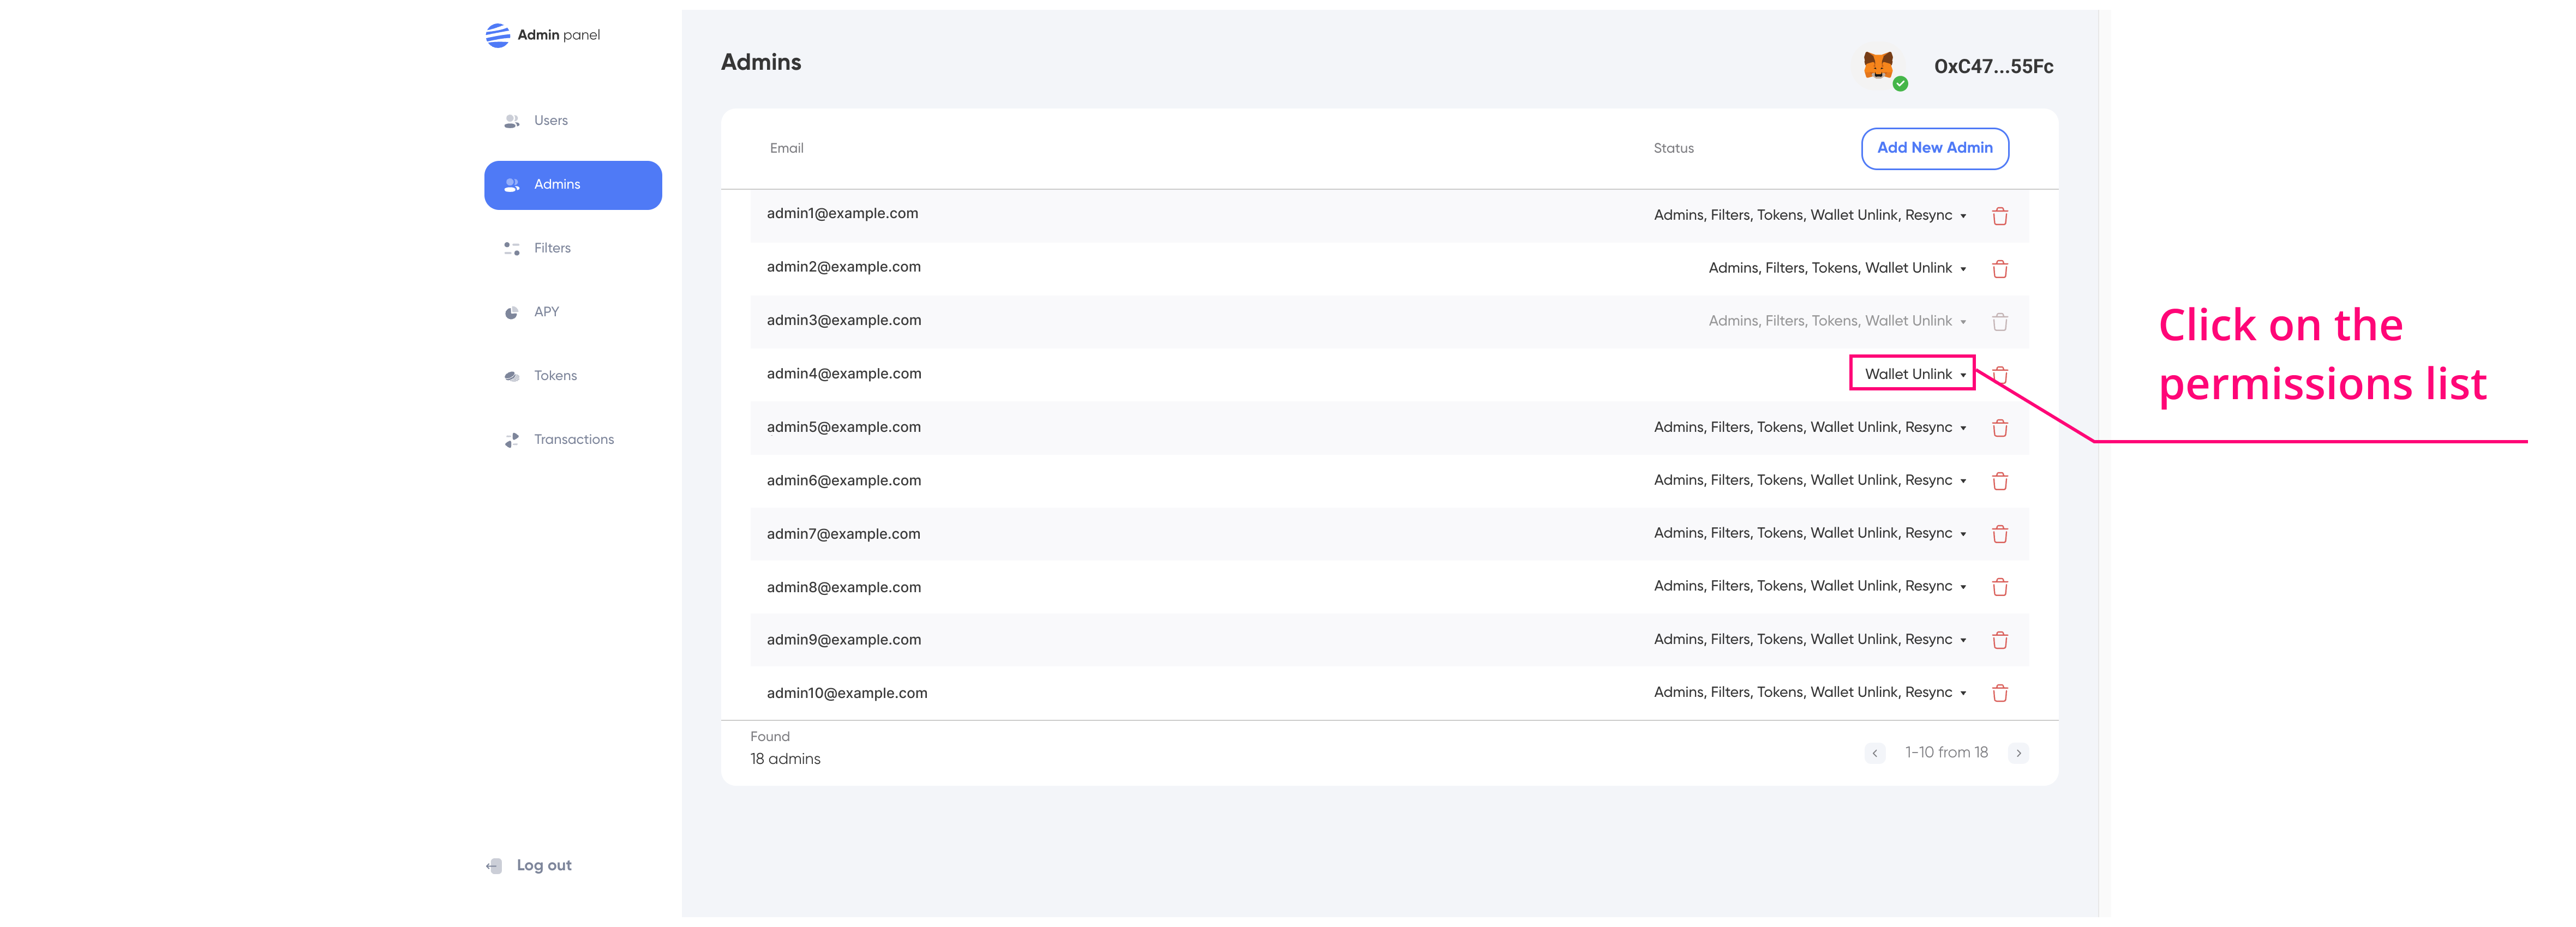Select Tokens from the sidebar
The width and height of the screenshot is (2576, 927).
[x=555, y=376]
